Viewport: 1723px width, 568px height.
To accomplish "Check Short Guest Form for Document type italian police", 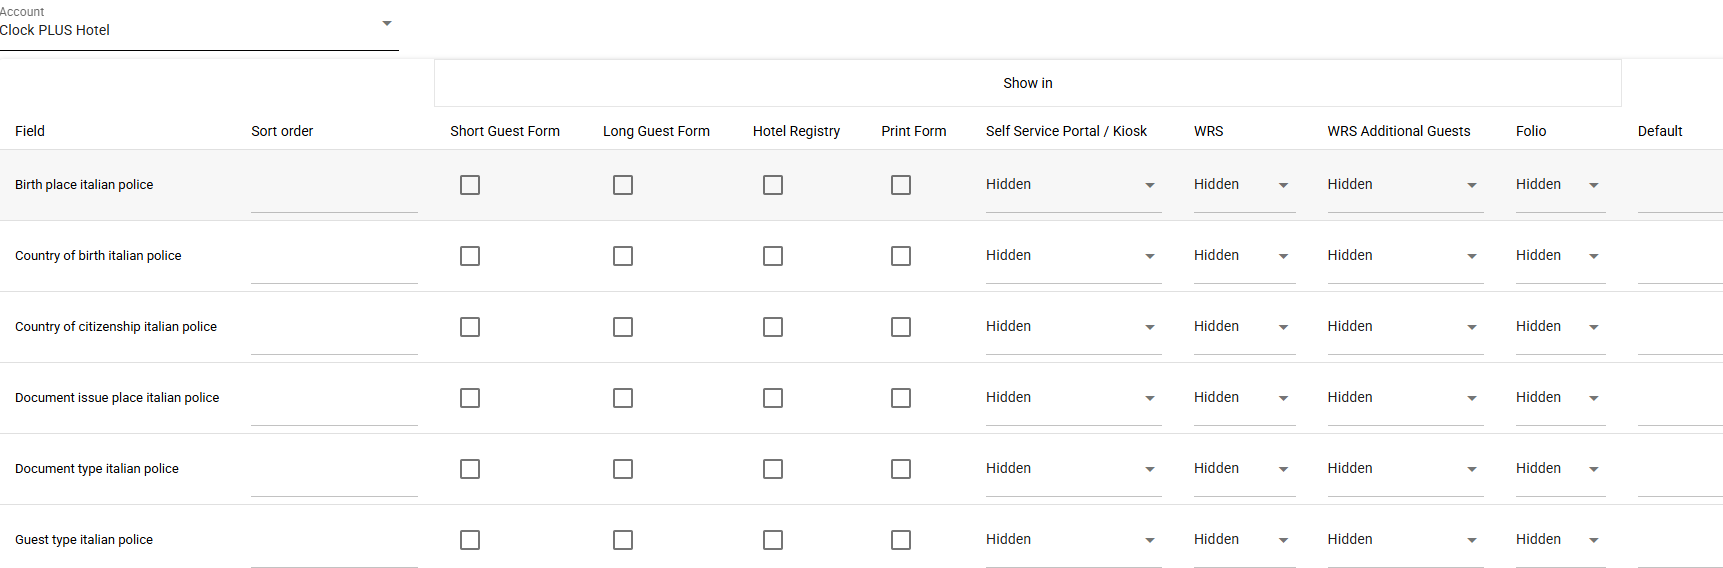I will coord(470,469).
